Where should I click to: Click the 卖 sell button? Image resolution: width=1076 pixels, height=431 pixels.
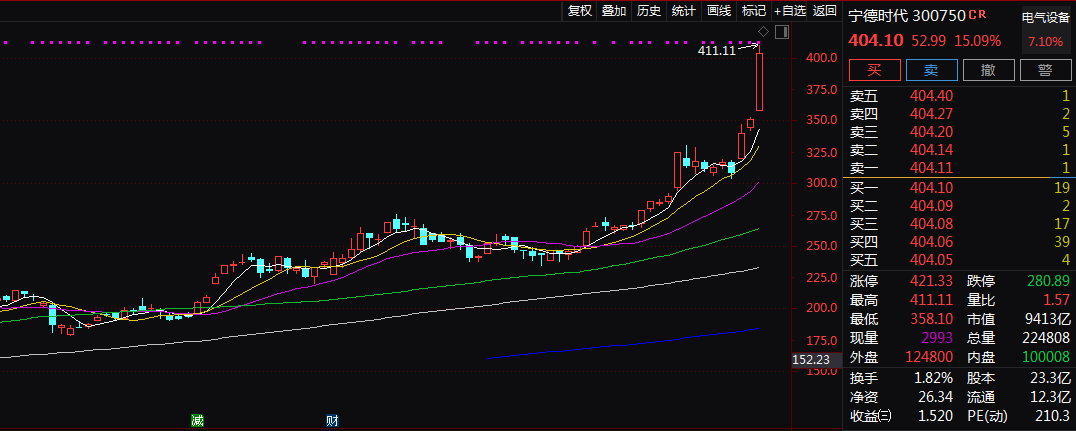click(x=930, y=69)
